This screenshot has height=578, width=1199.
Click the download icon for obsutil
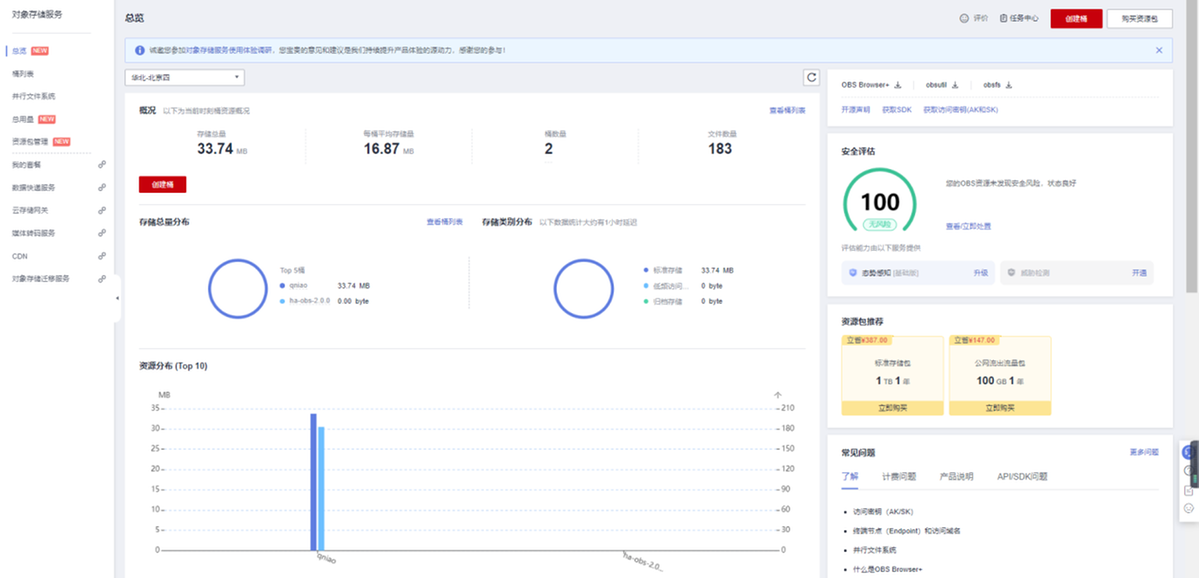tap(955, 85)
